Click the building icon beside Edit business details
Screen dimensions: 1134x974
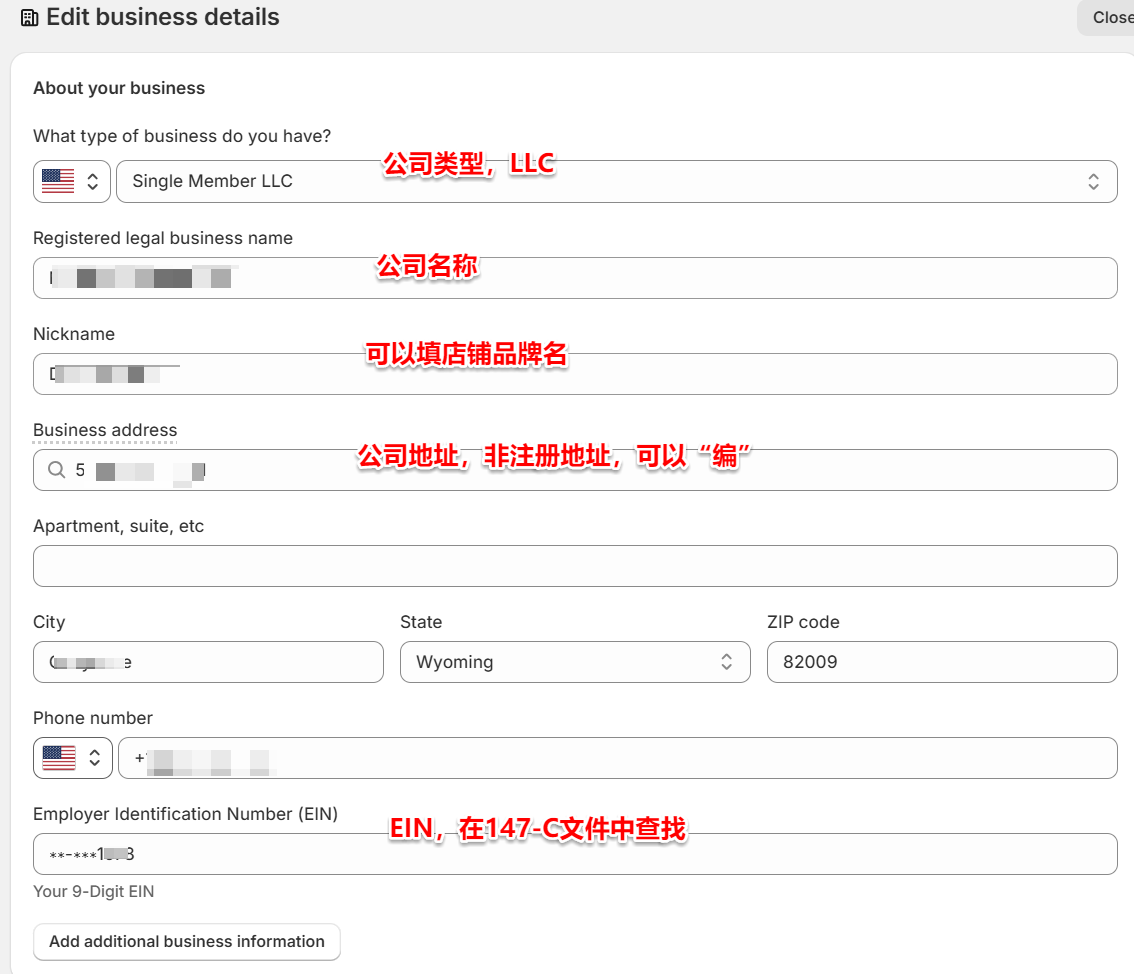[30, 17]
